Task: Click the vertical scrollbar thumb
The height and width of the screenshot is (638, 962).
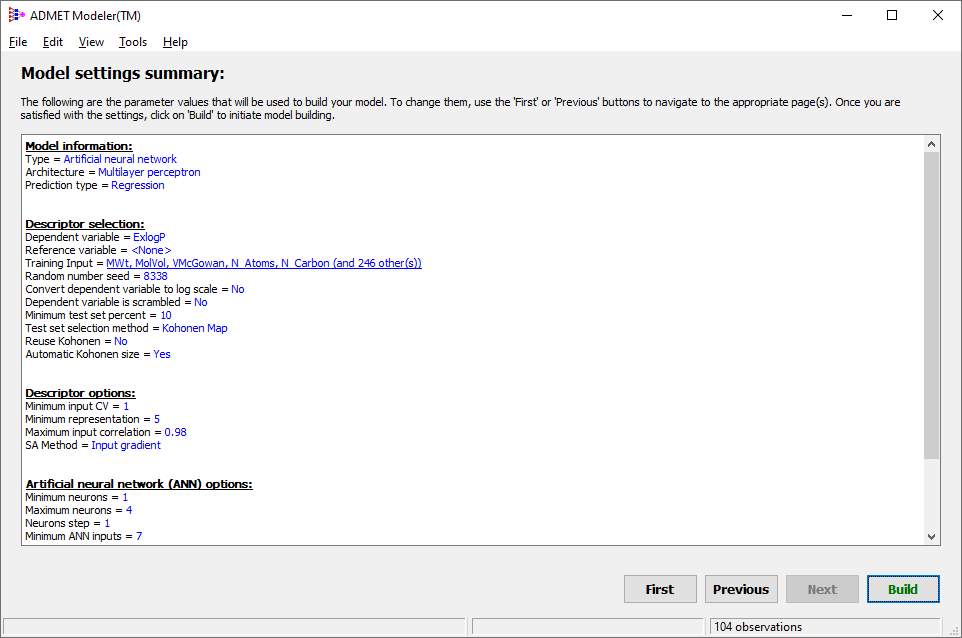Action: [x=931, y=305]
